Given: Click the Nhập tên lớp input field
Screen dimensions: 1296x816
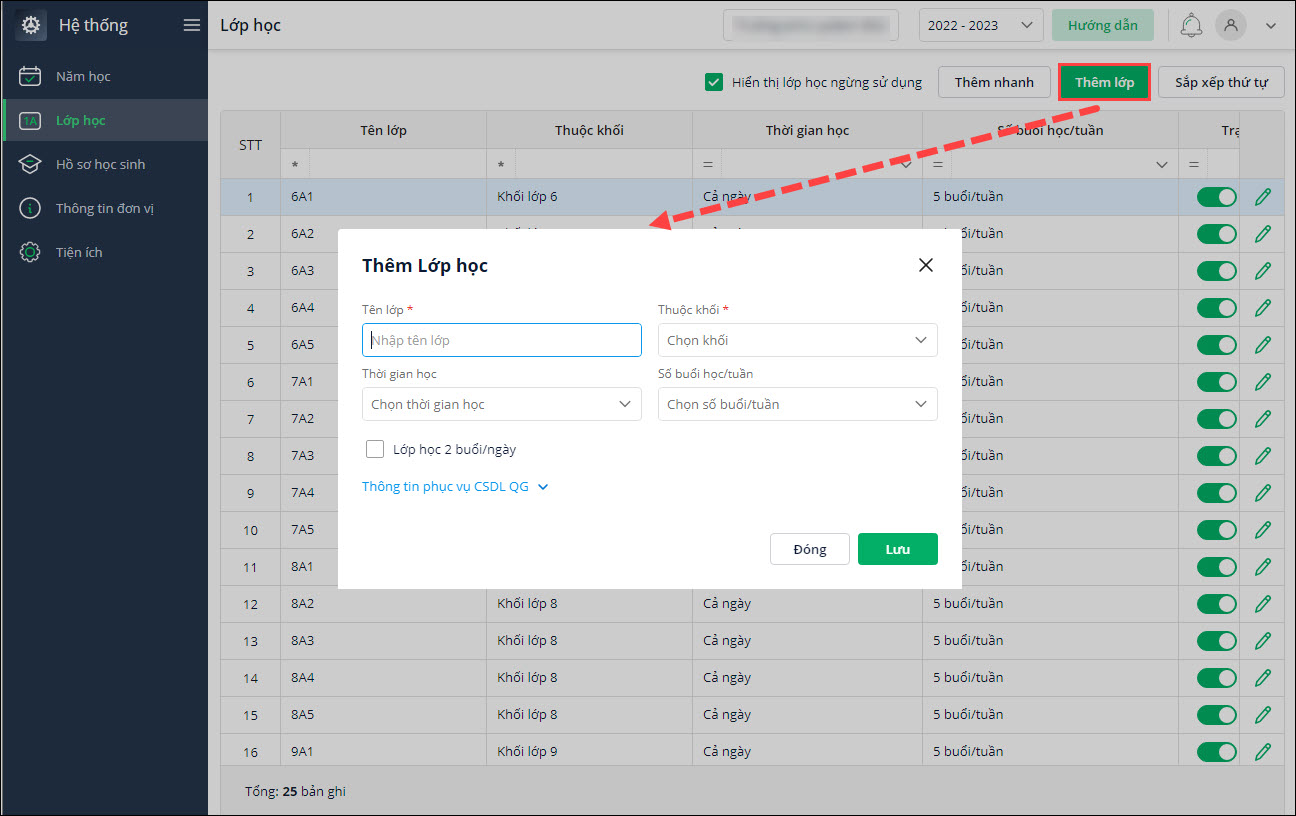Looking at the screenshot, I should click(501, 340).
